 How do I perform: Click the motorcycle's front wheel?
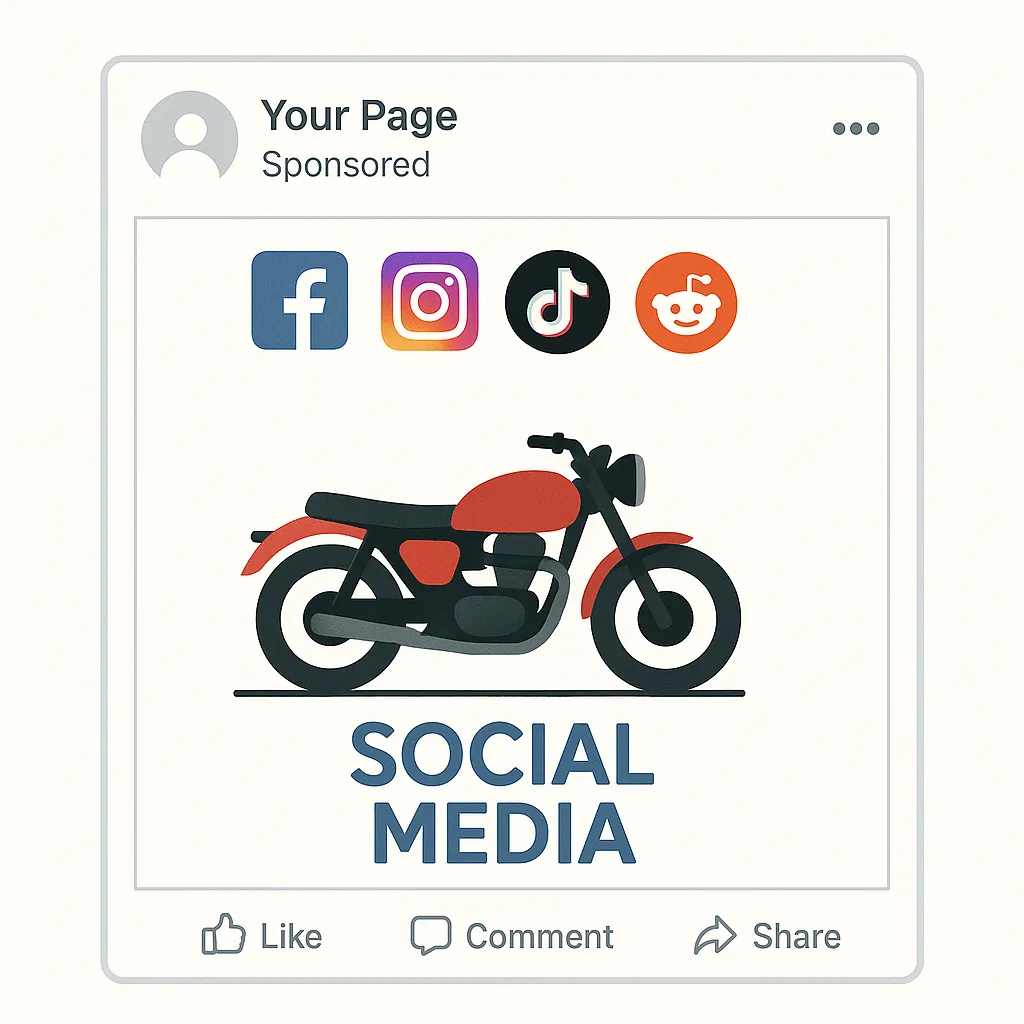tap(665, 618)
